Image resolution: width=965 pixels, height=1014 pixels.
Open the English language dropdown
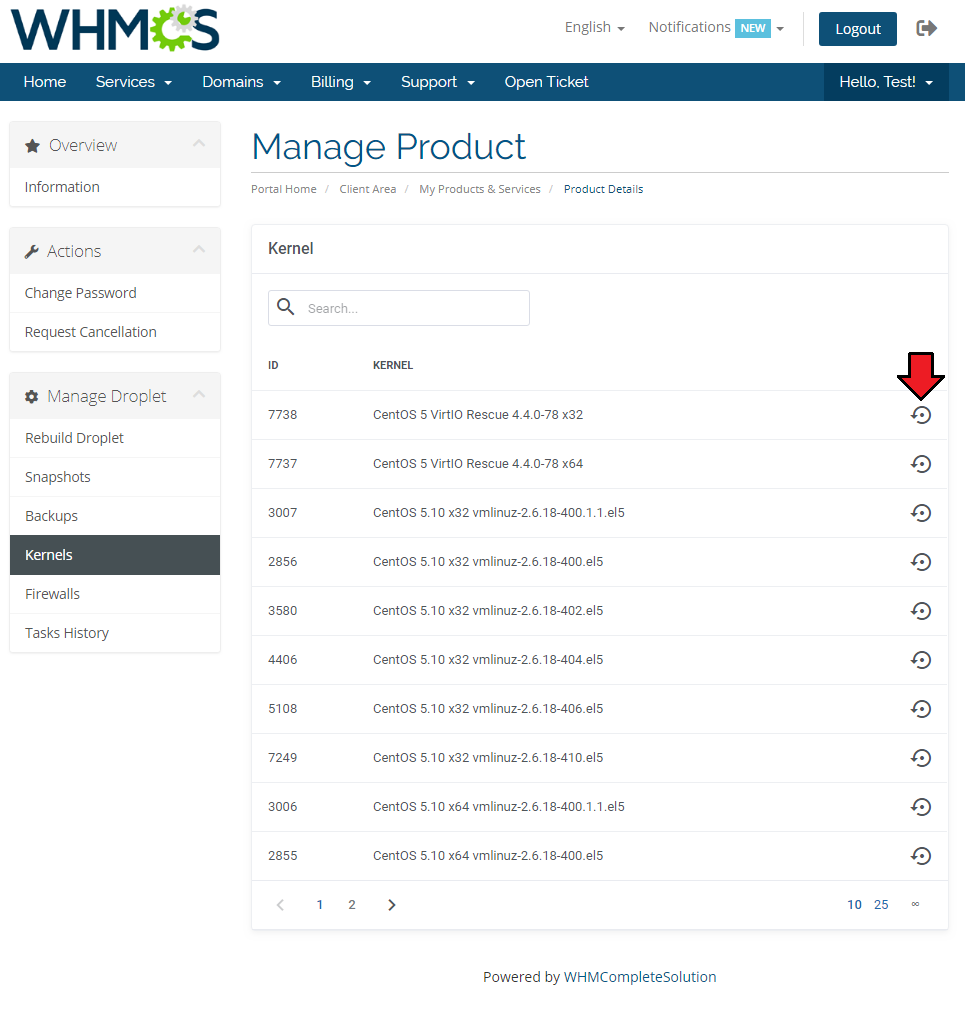594,28
